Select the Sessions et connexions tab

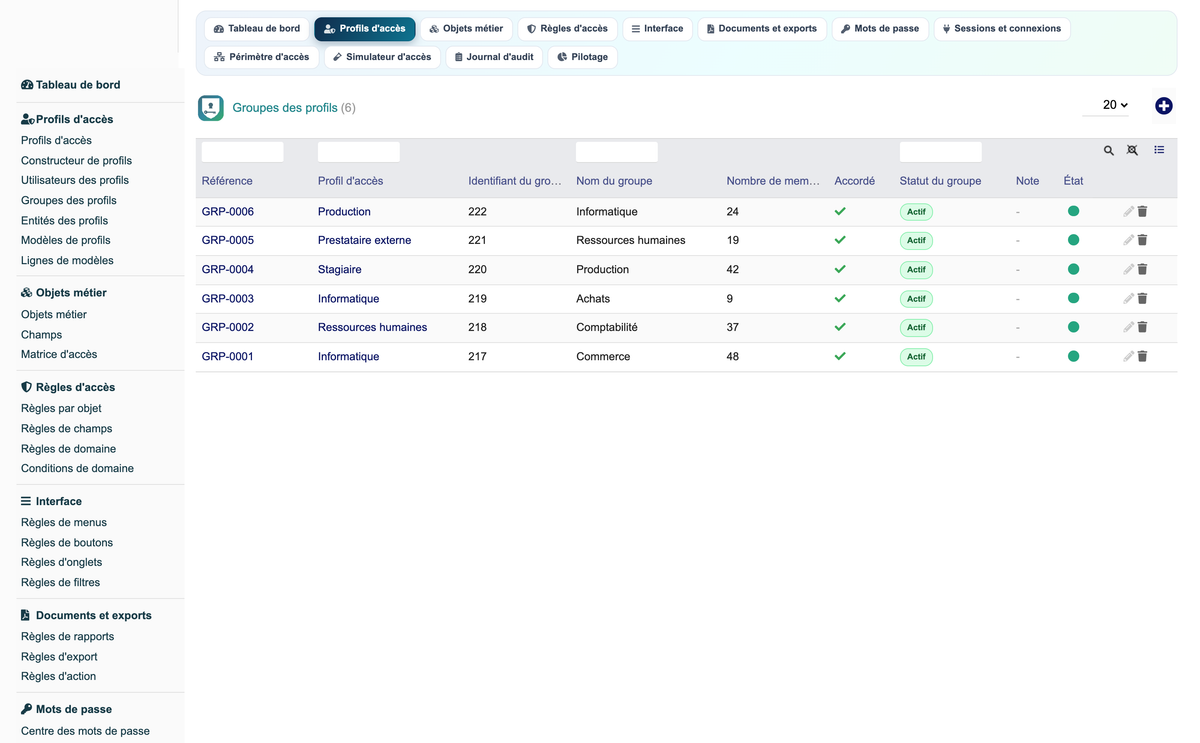pos(1002,29)
